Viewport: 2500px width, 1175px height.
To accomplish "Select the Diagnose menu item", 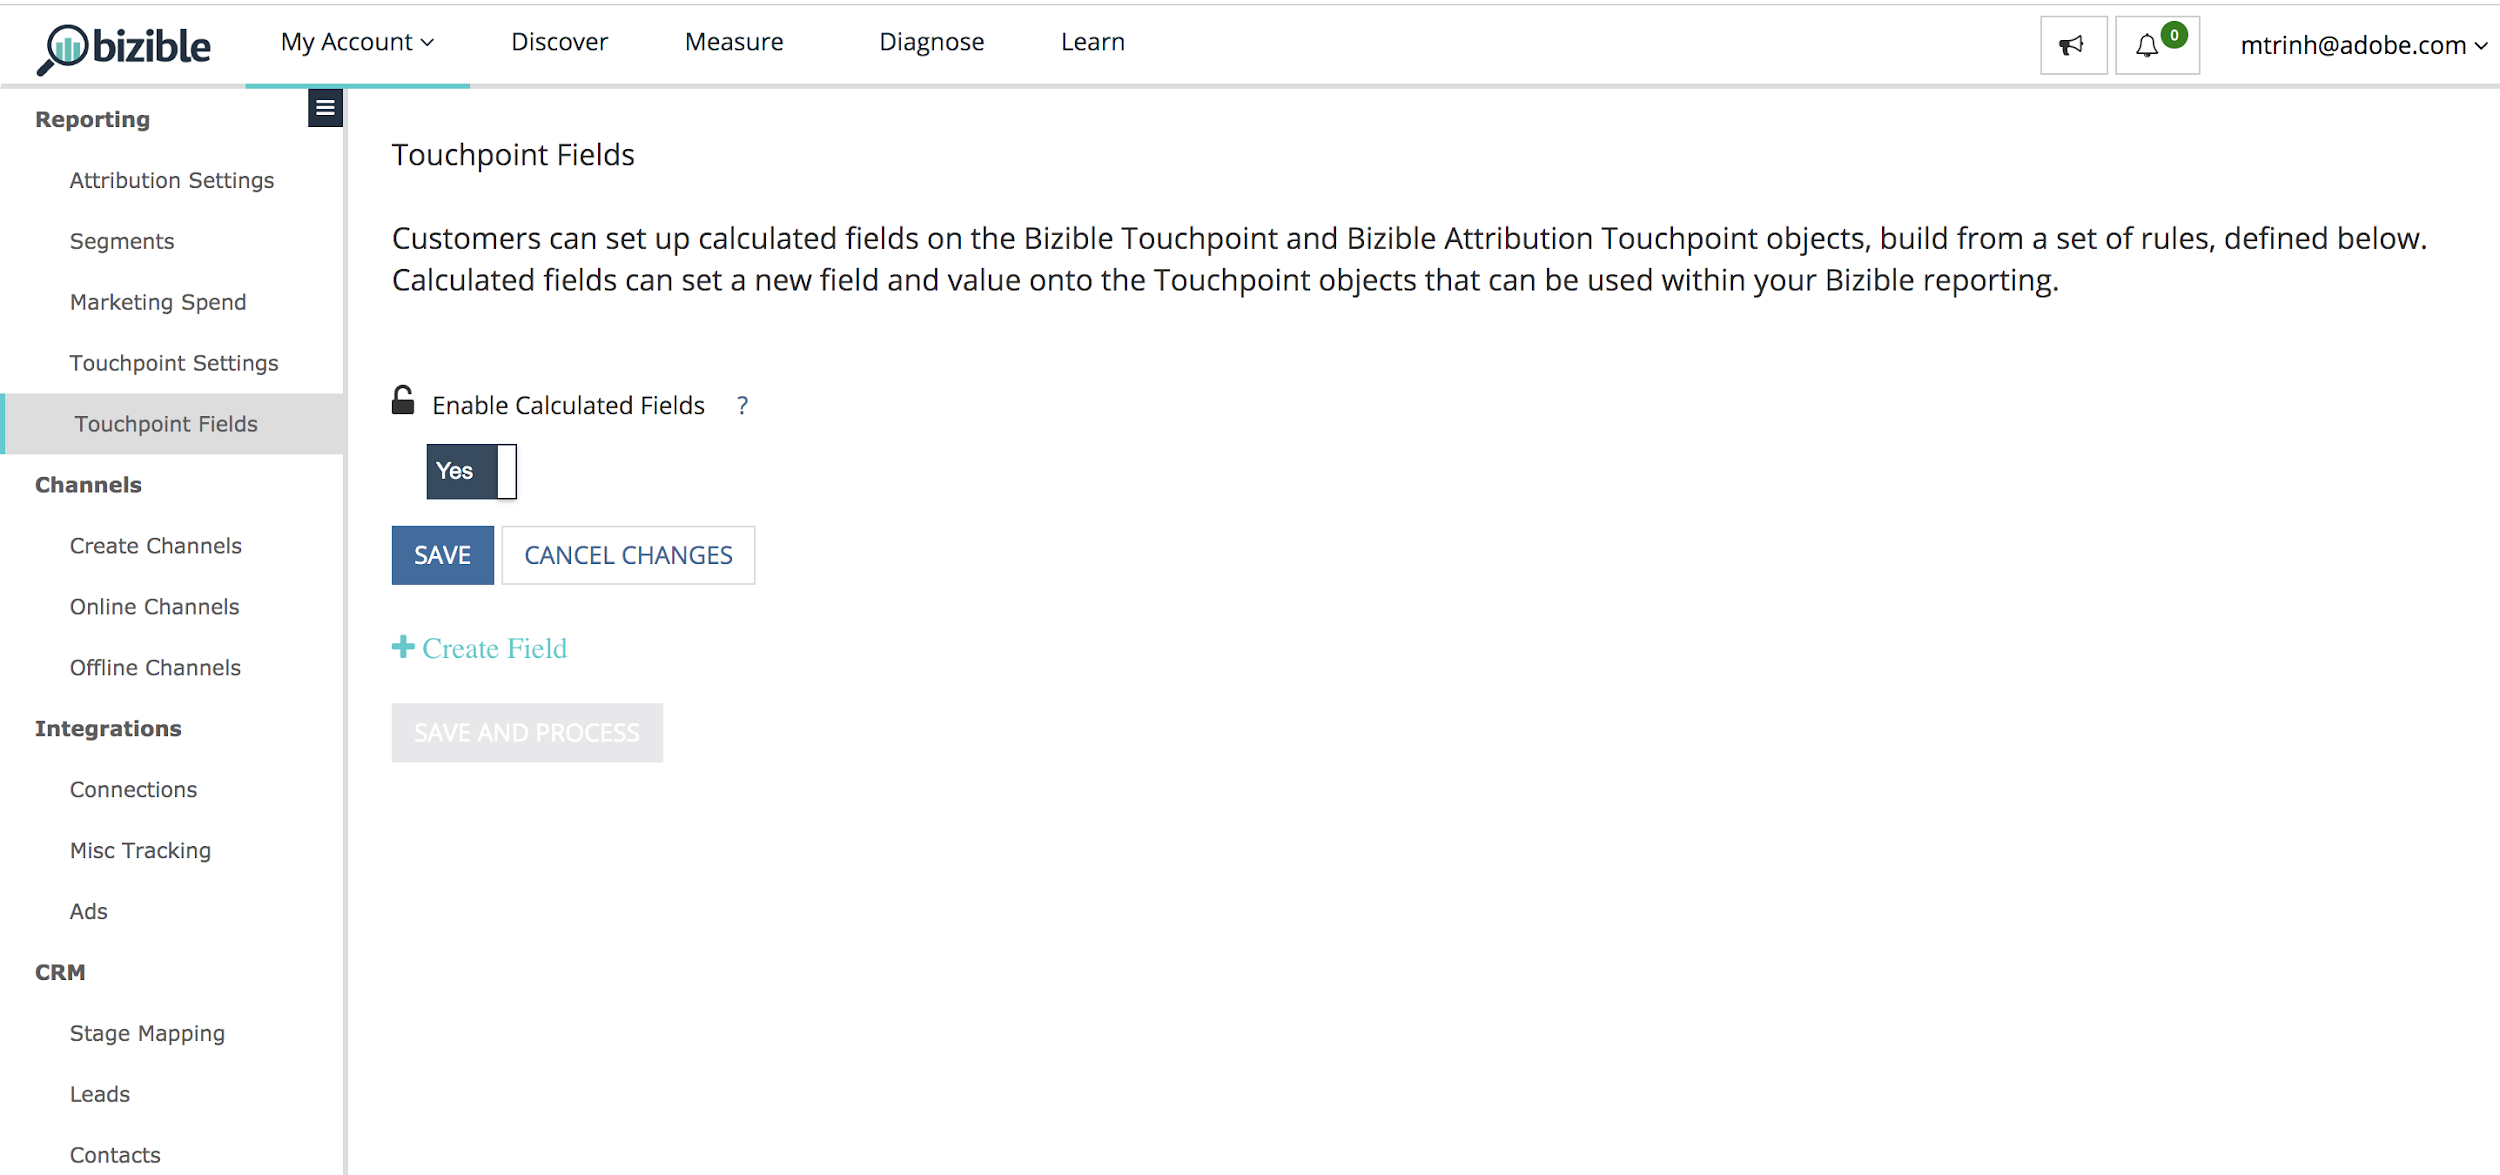I will (x=931, y=42).
